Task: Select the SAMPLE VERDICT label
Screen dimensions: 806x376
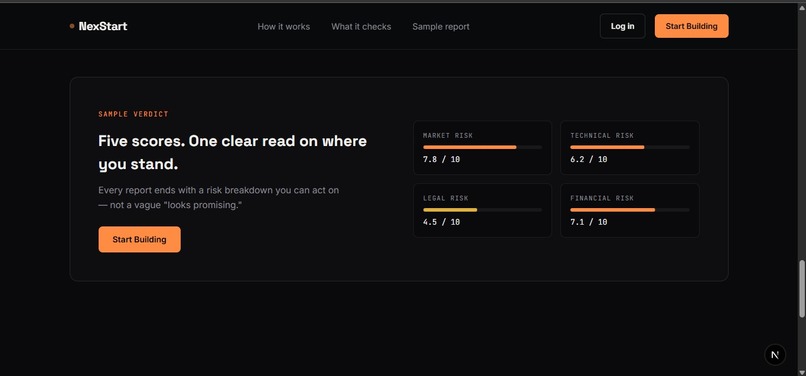Action: click(x=133, y=114)
